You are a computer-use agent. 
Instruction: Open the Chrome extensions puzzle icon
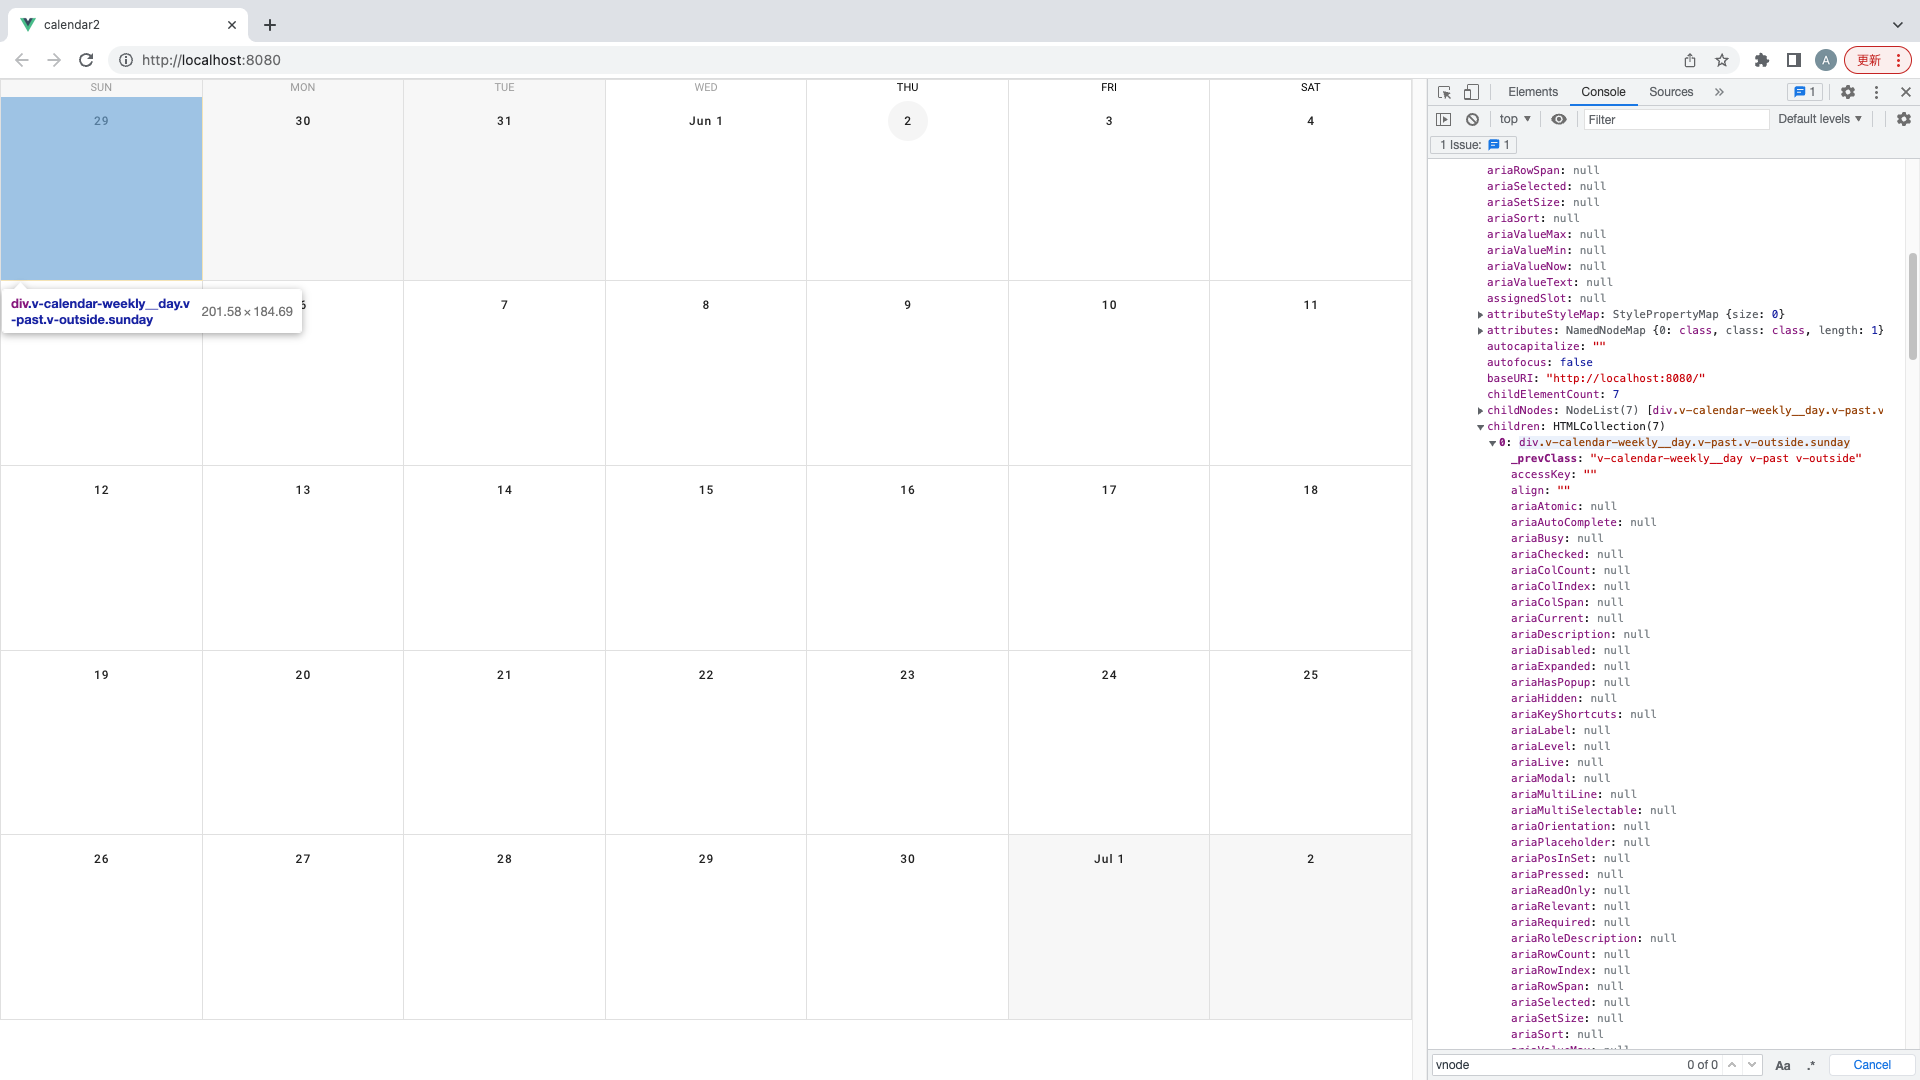click(x=1762, y=60)
